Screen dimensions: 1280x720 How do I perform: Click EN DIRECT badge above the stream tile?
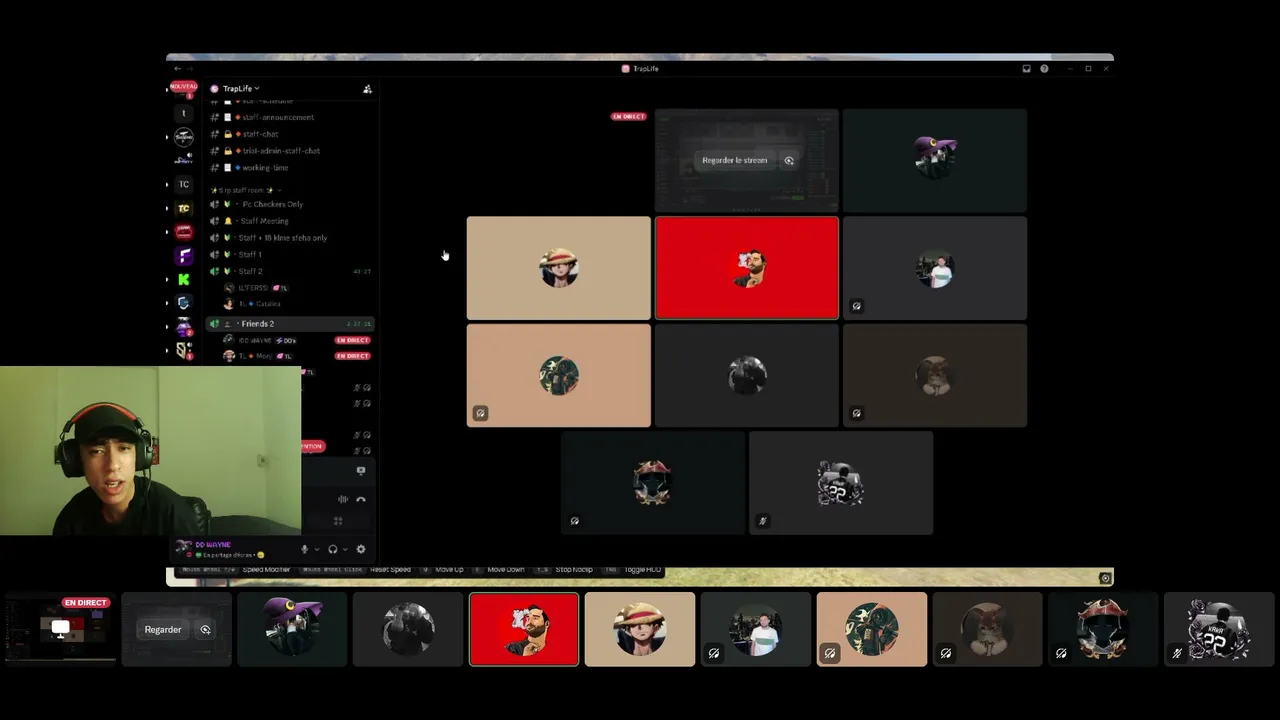[629, 117]
